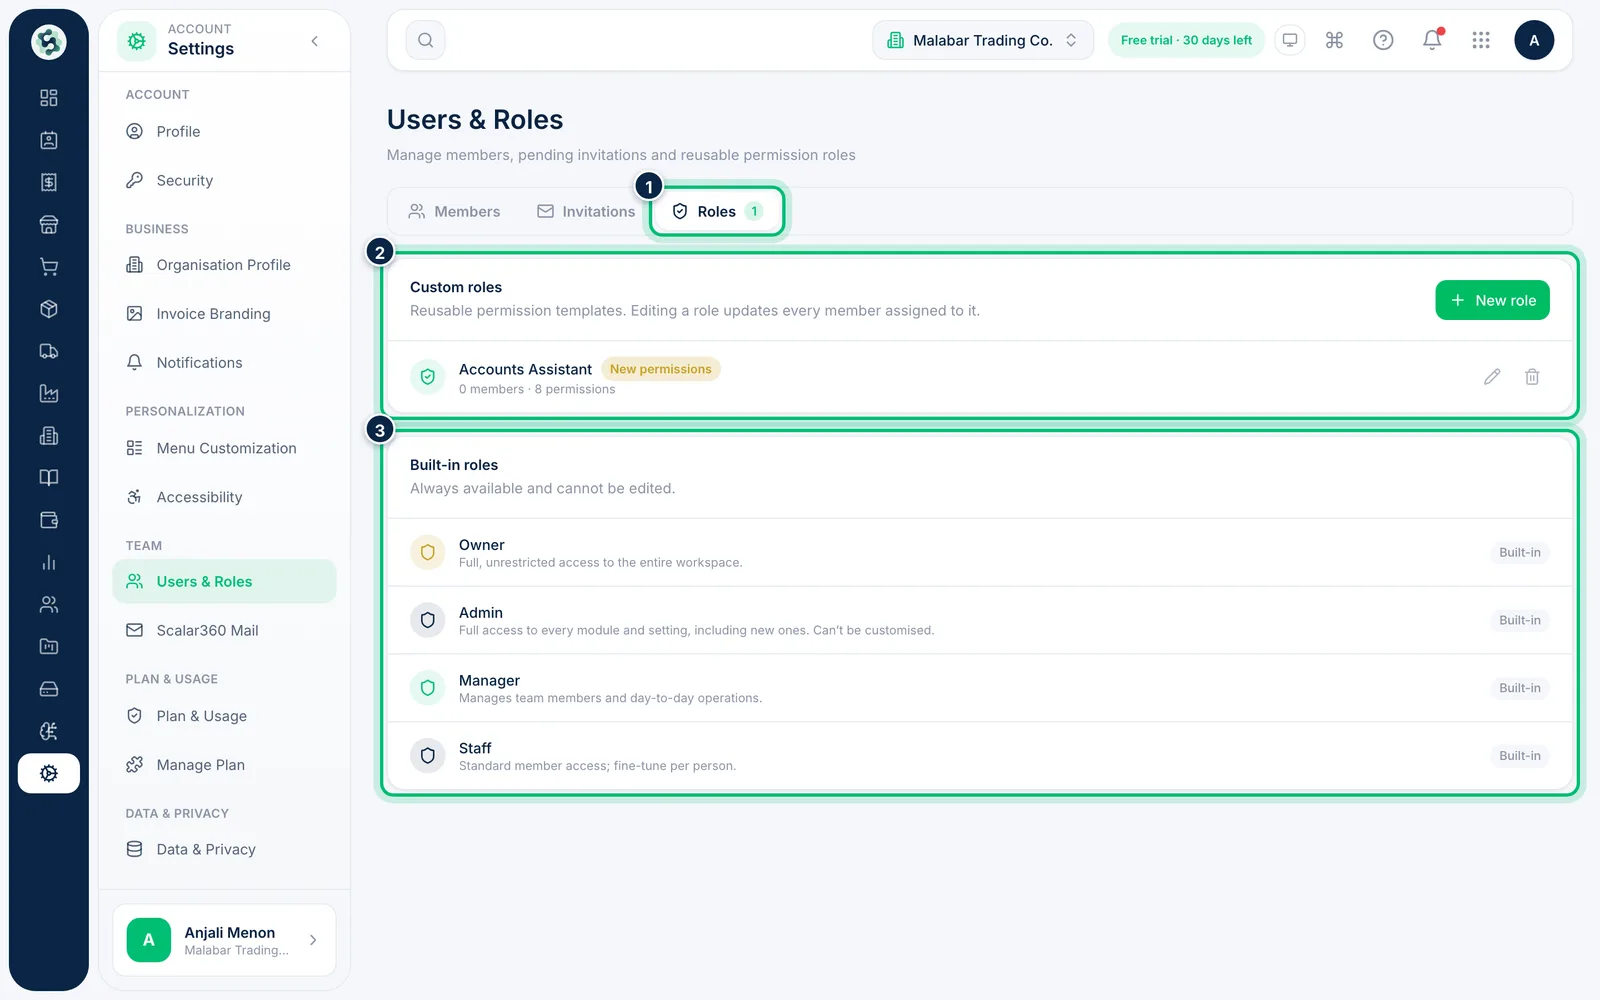Edit the Accounts Assistant role with the pencil icon
This screenshot has width=1600, height=1000.
pos(1492,377)
